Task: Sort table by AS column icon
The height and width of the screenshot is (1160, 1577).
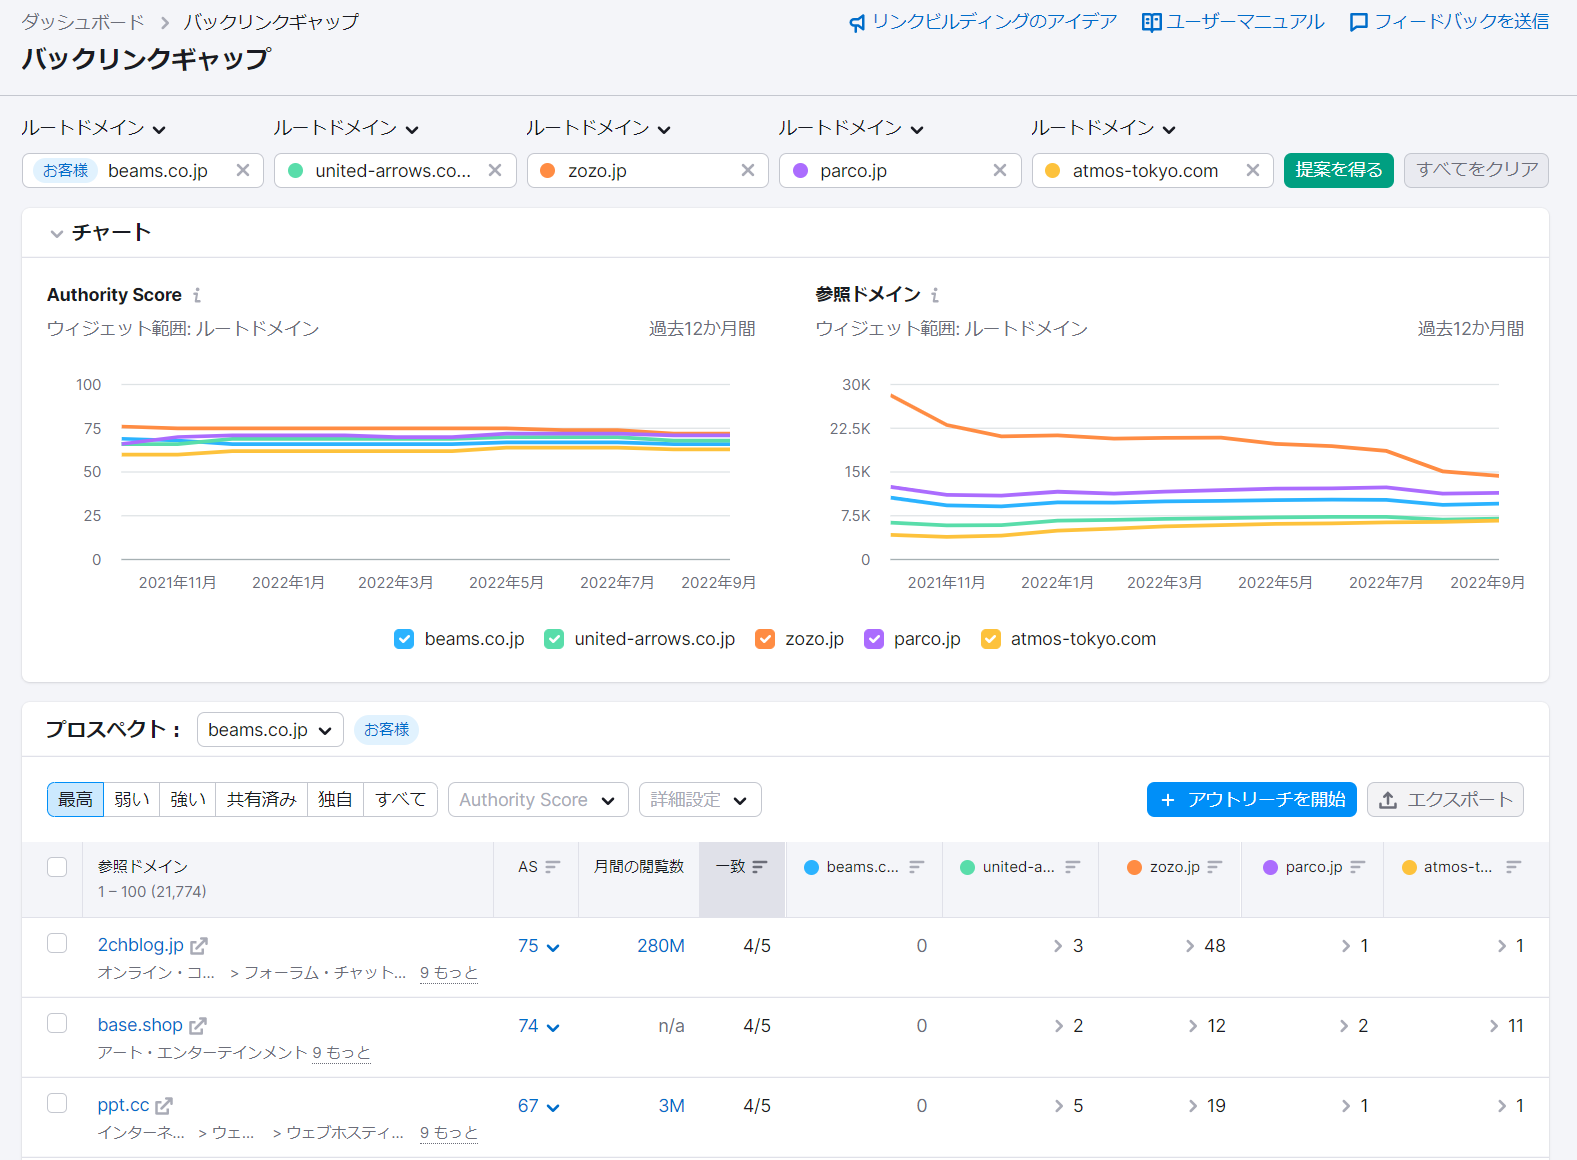Action: [553, 867]
